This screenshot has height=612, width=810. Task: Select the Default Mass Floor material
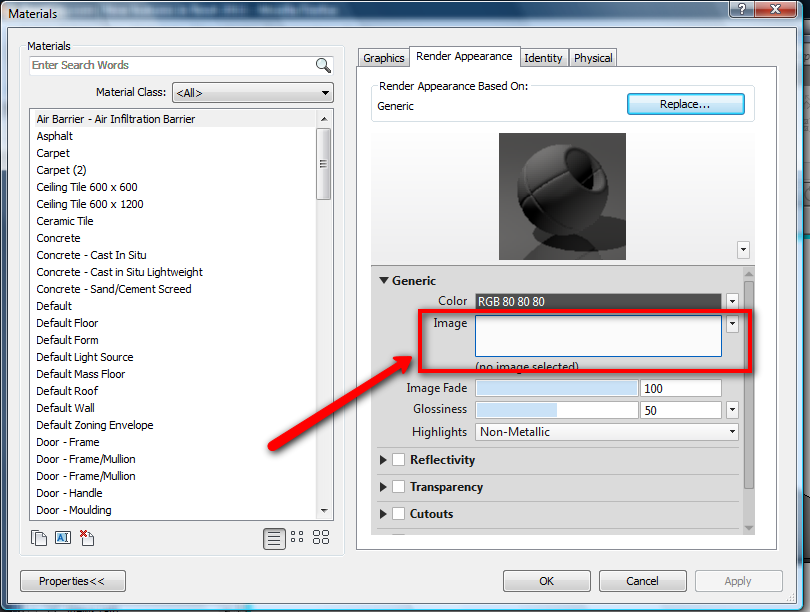click(81, 374)
